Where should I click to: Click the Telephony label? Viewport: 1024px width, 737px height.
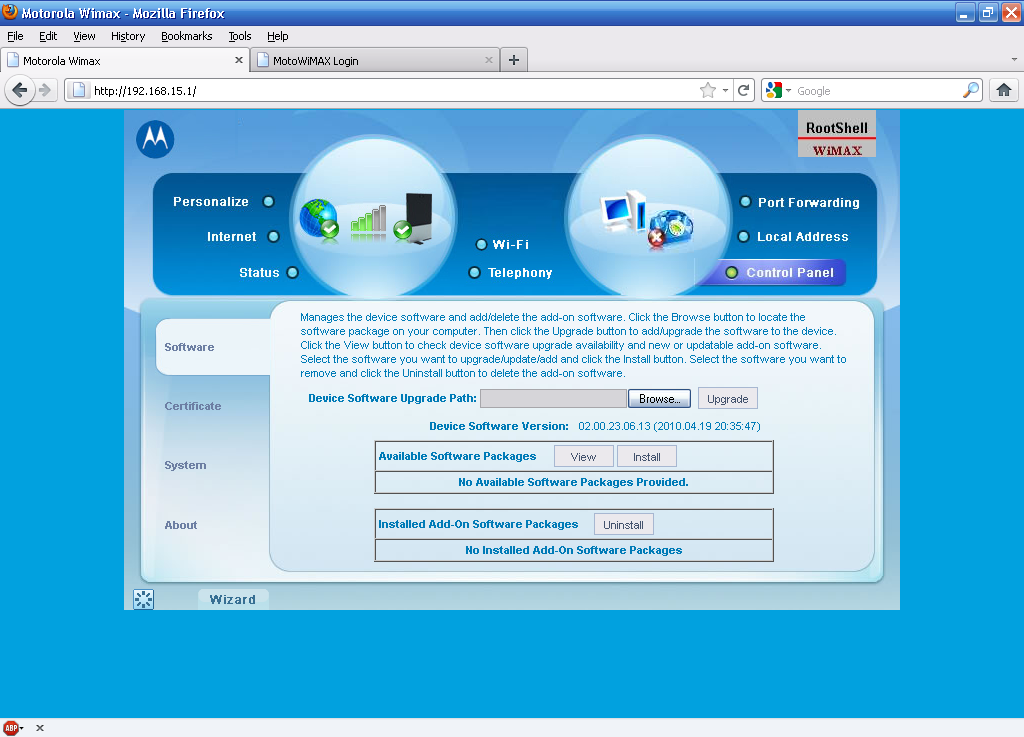[520, 272]
